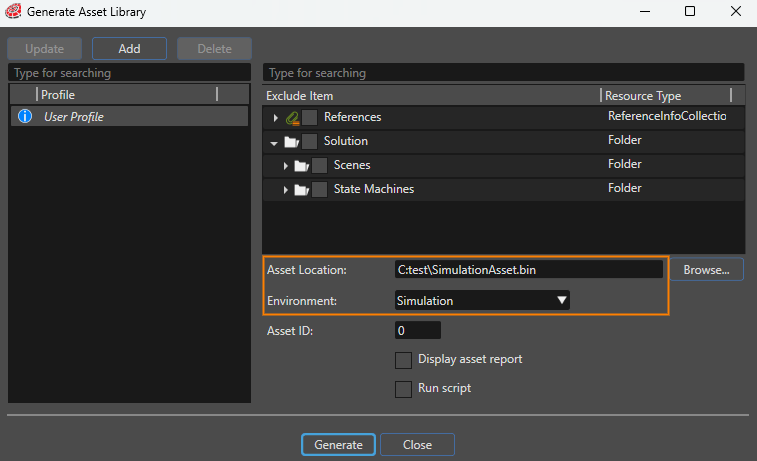Select the Solution row label
The image size is (757, 461).
pyautogui.click(x=346, y=141)
